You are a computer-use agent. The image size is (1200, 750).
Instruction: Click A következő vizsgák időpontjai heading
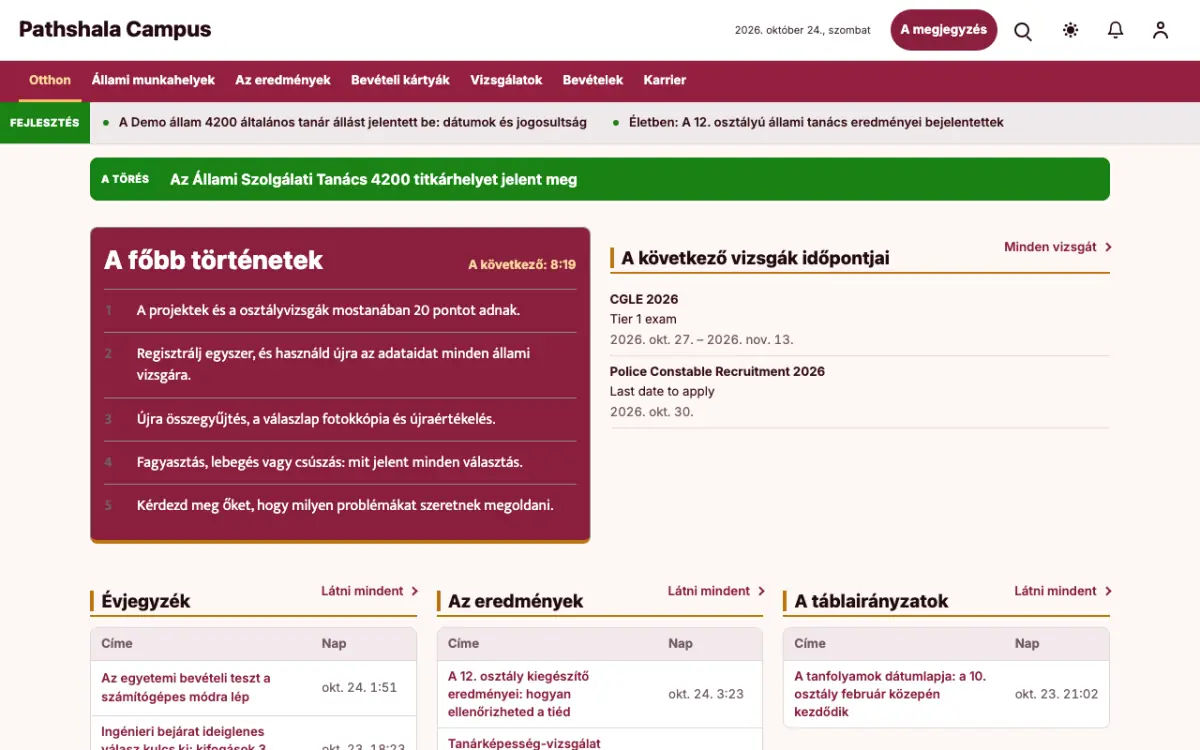click(755, 258)
